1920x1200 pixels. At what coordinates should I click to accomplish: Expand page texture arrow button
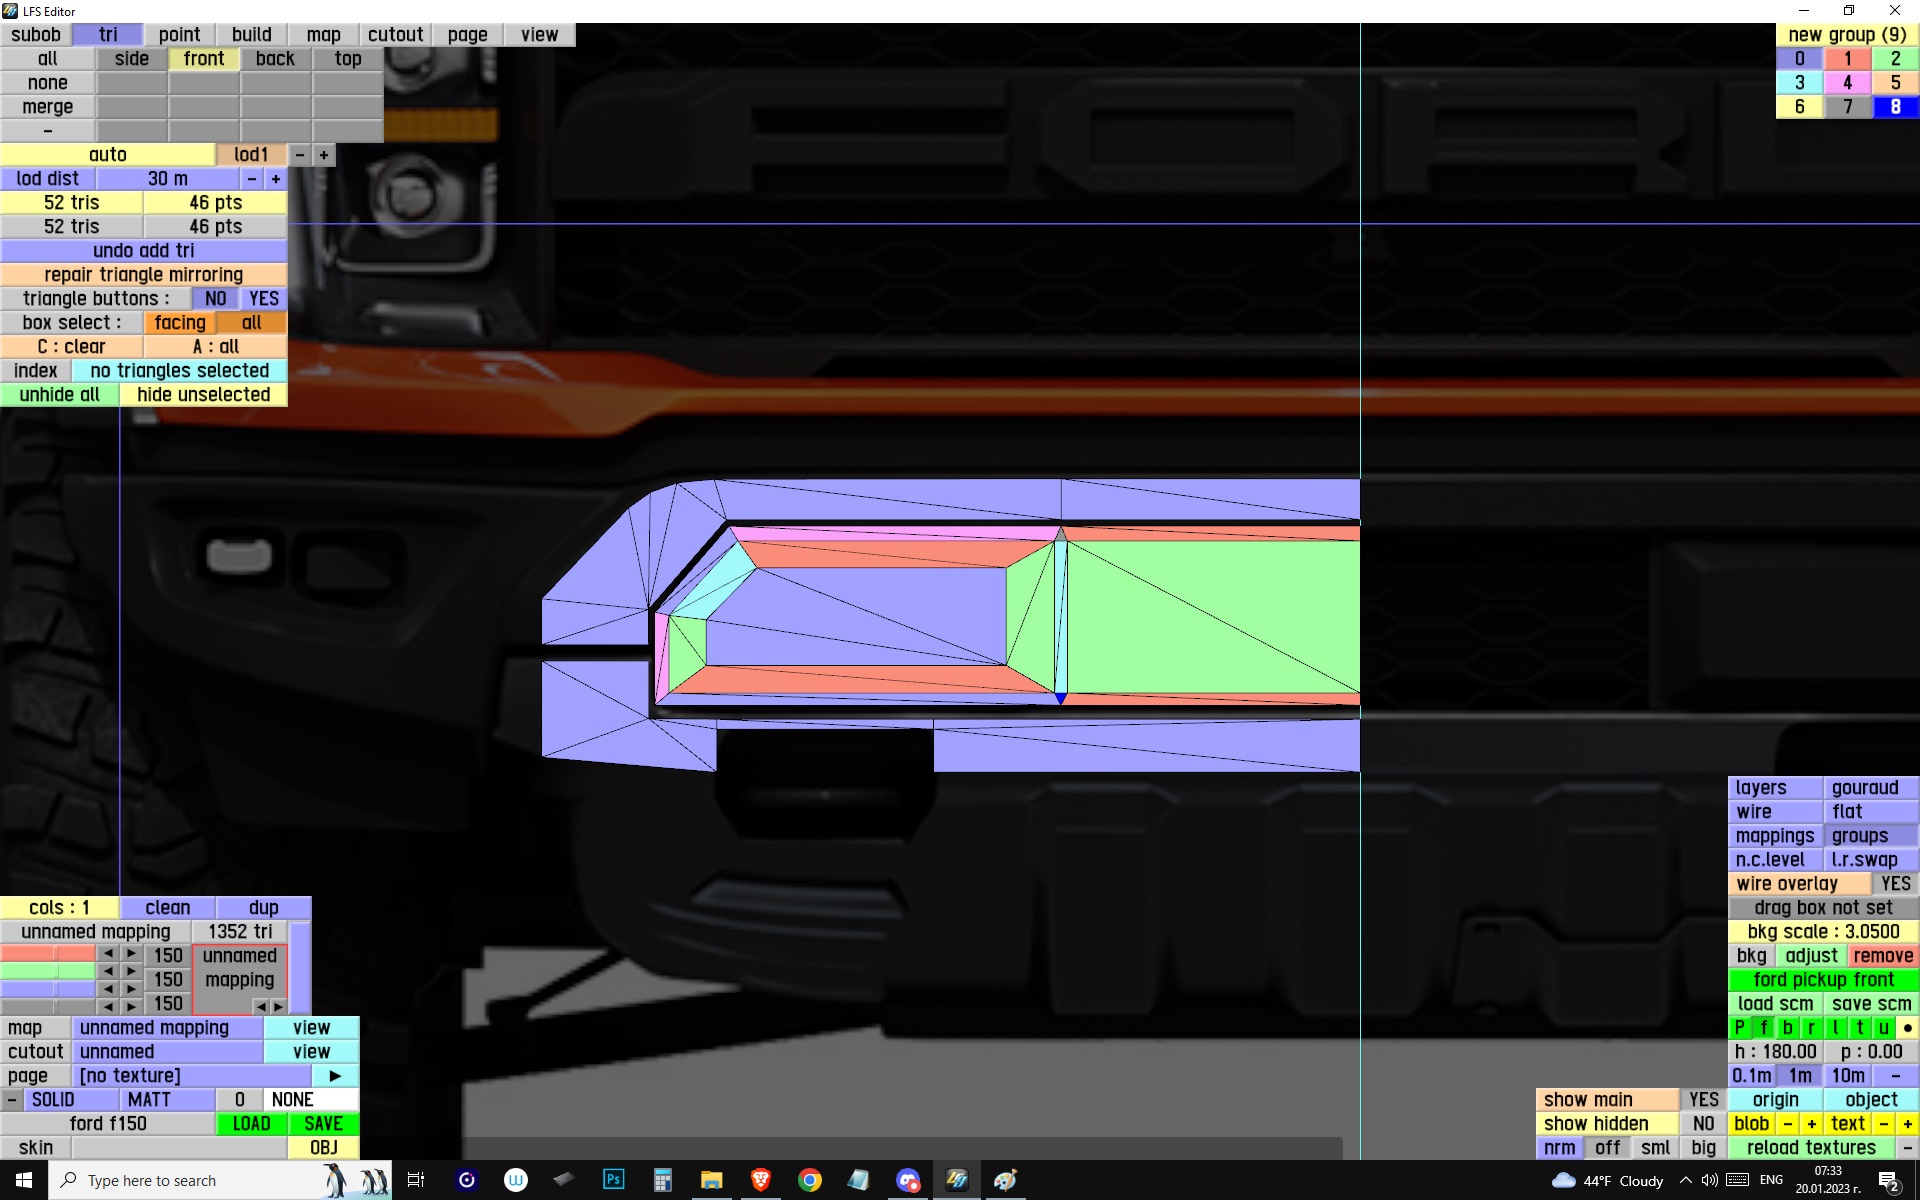click(x=335, y=1076)
